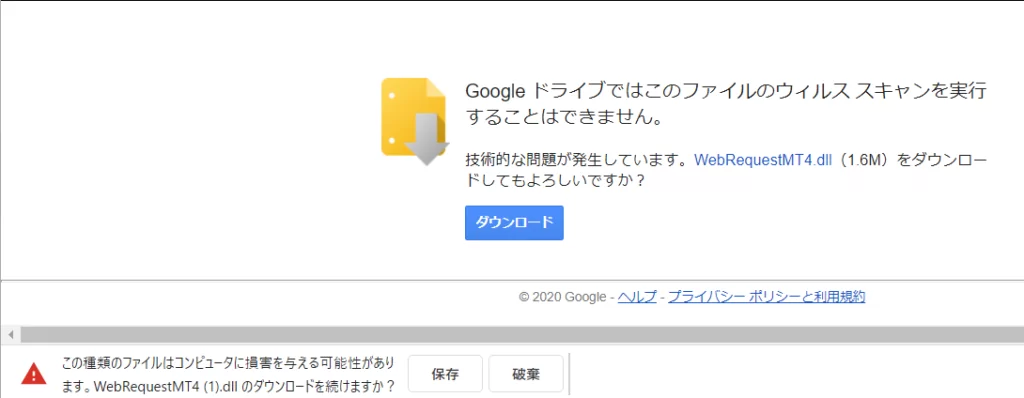Click the © 2020 Google text
Screen dimensions: 1024x398
pyautogui.click(x=562, y=297)
